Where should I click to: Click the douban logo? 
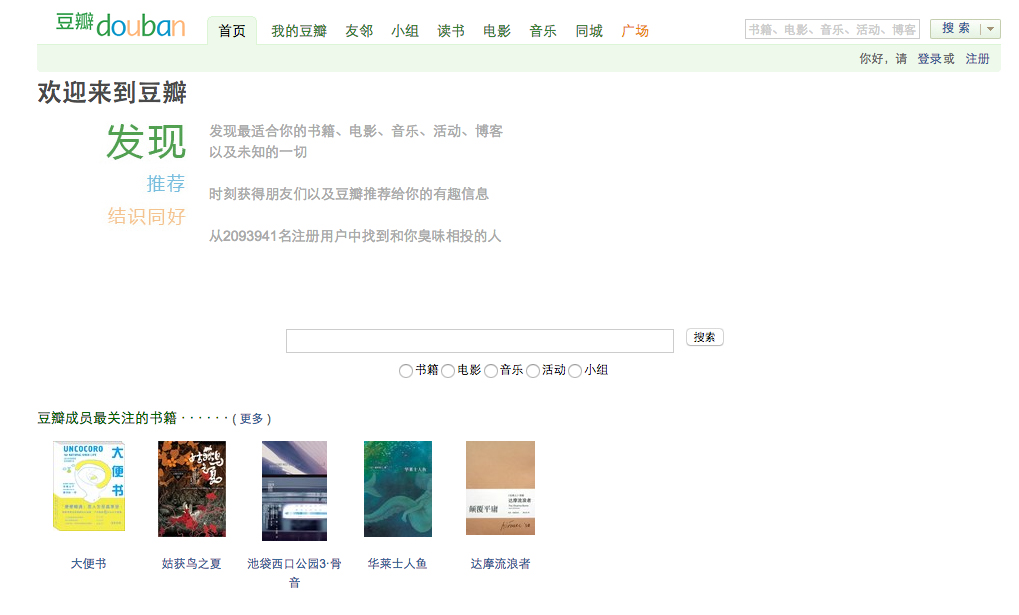click(x=120, y=25)
